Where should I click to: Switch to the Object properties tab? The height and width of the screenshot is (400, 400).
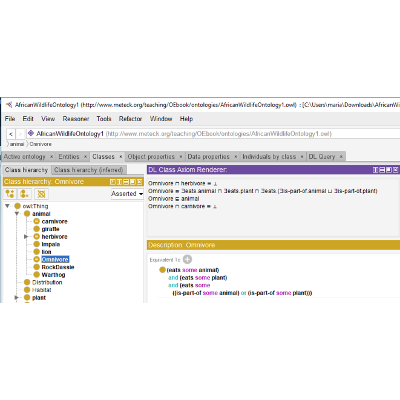coord(151,157)
